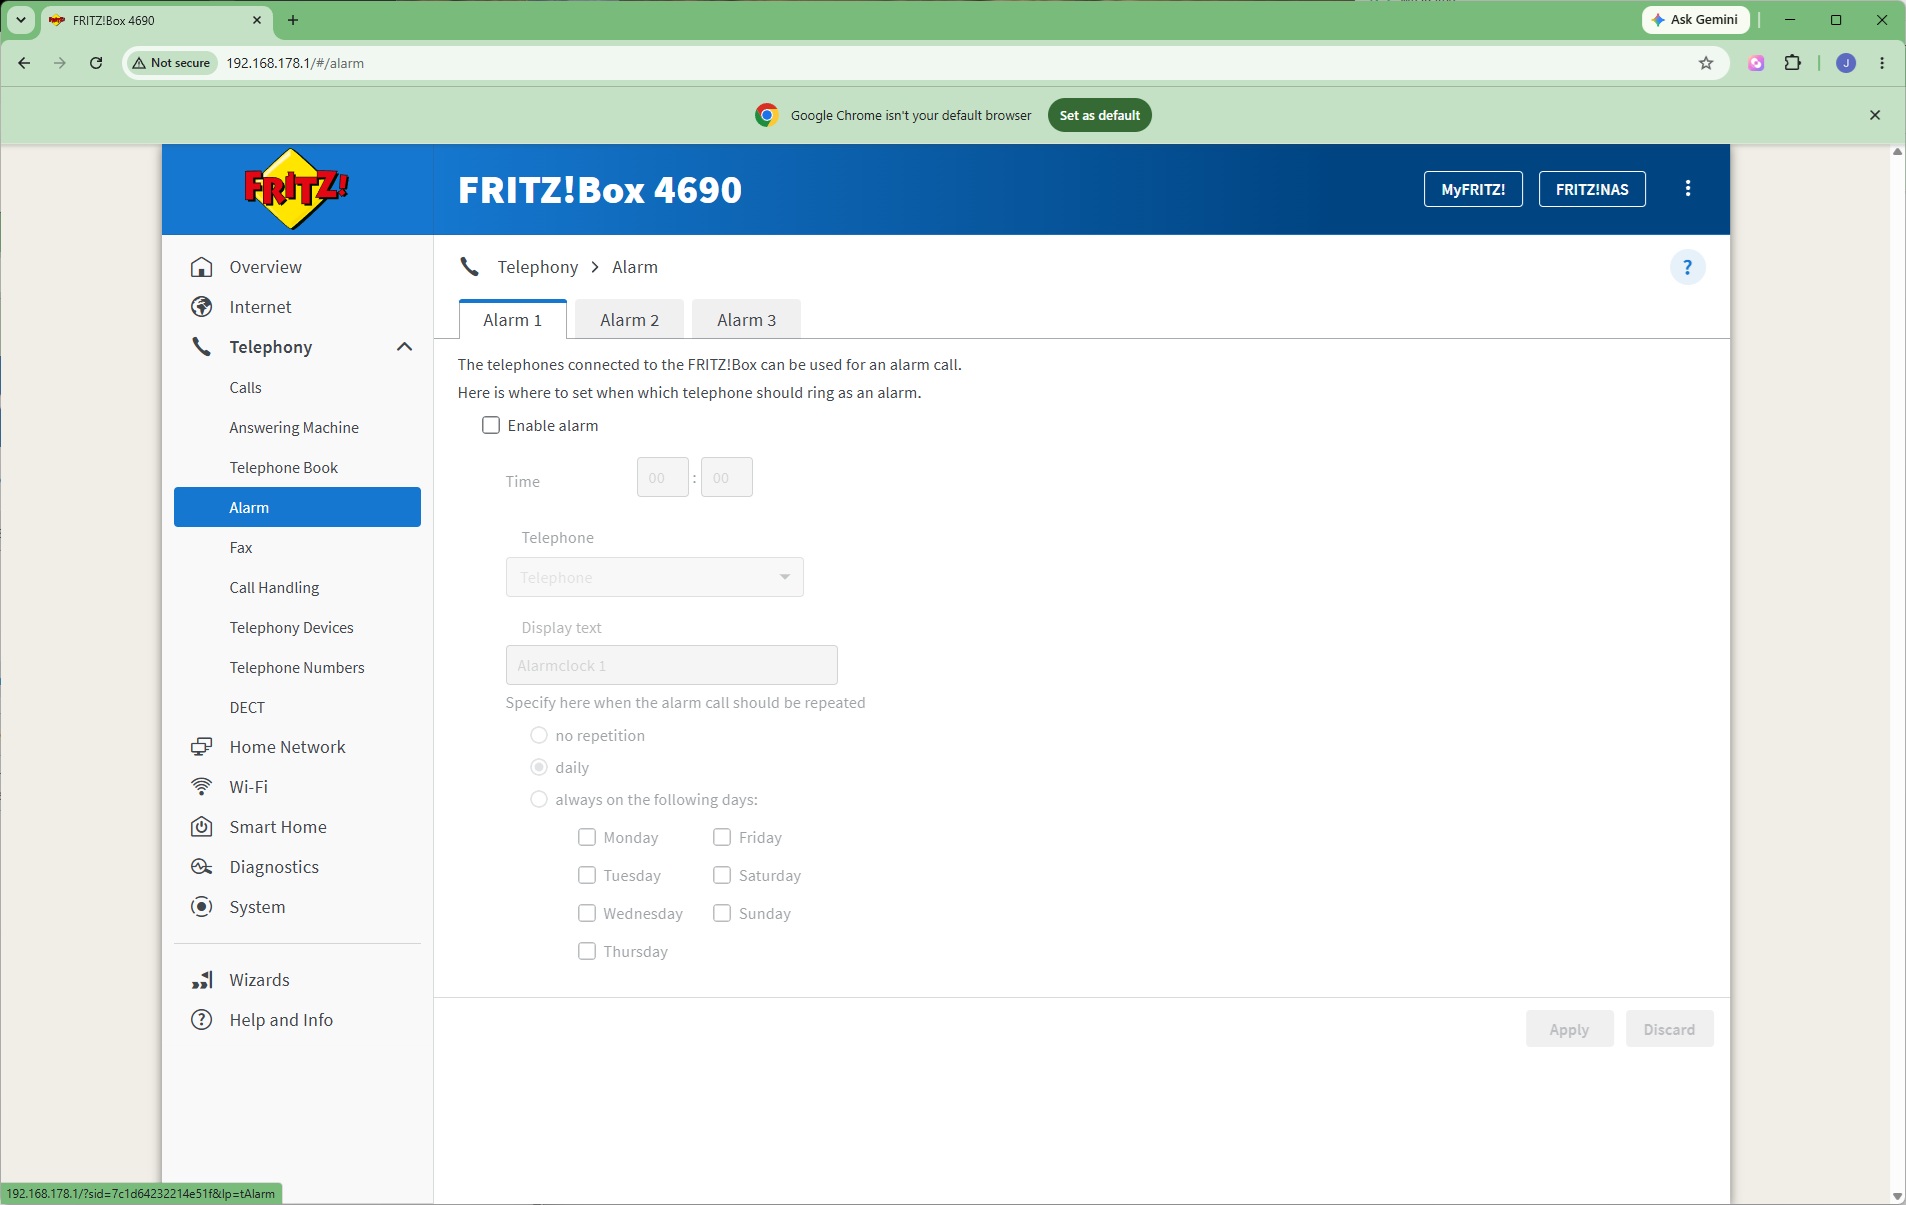Screen dimensions: 1906x1205
Task: Open the Fax menu item
Action: click(x=241, y=548)
